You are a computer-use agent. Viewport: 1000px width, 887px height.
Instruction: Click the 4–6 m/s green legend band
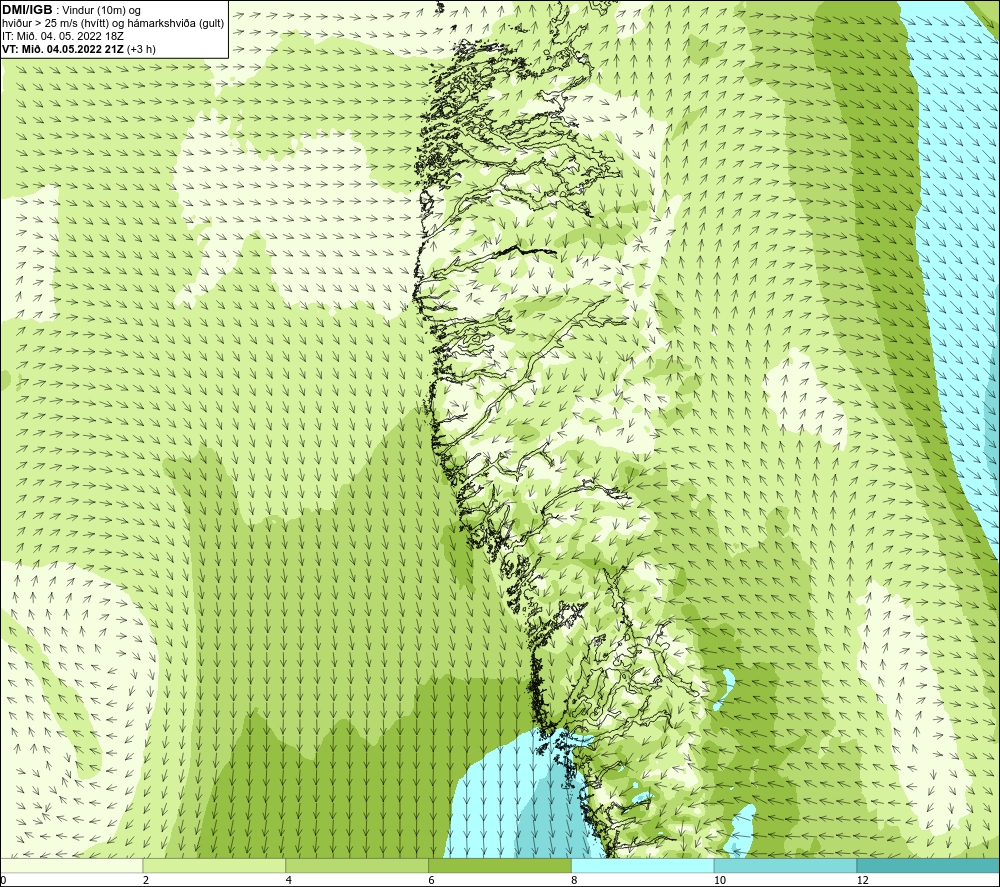(x=357, y=865)
